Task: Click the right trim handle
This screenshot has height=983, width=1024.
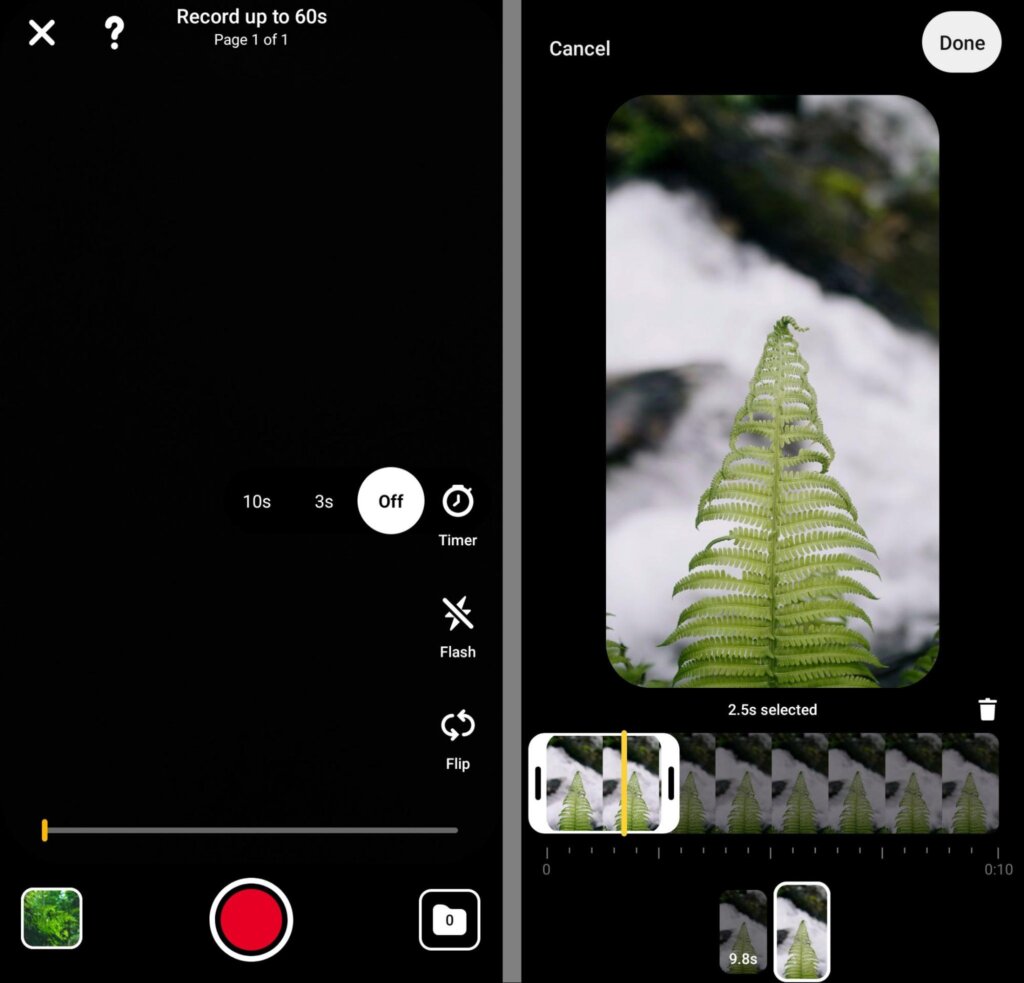Action: (671, 783)
